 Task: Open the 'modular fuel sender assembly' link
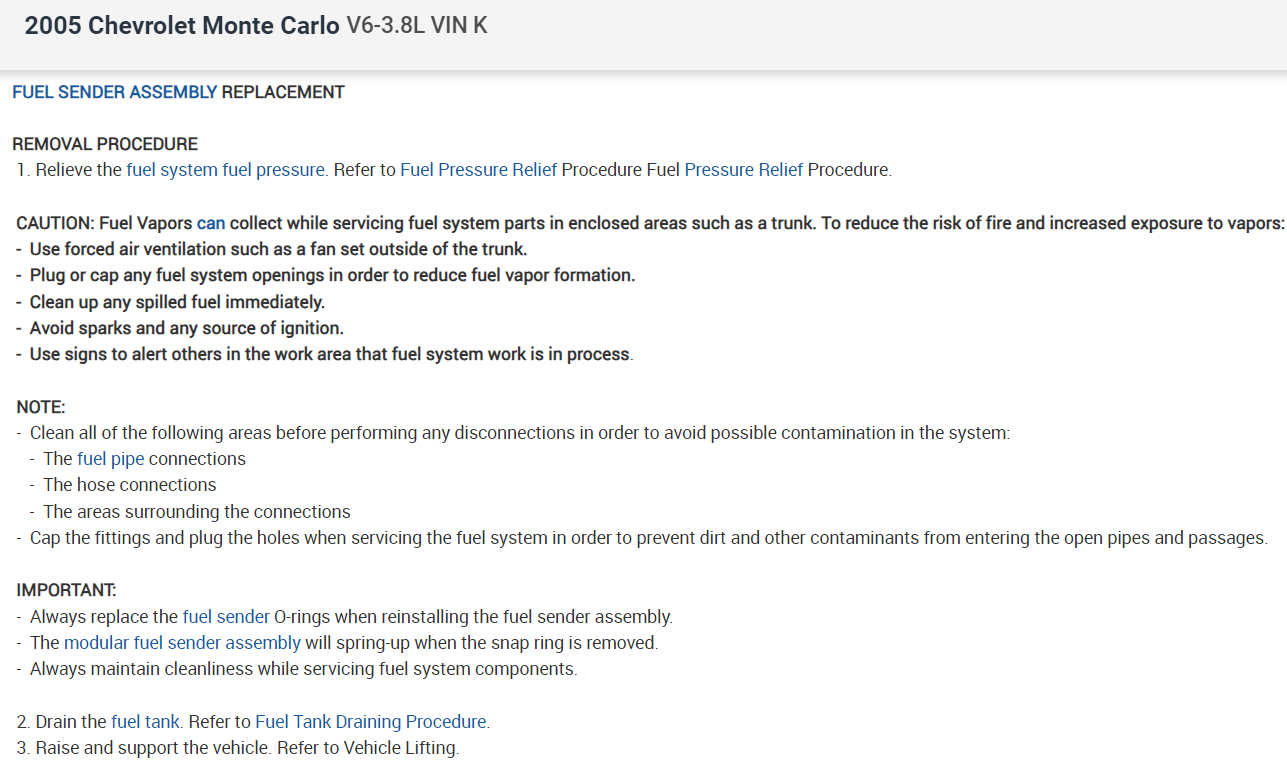click(x=182, y=643)
